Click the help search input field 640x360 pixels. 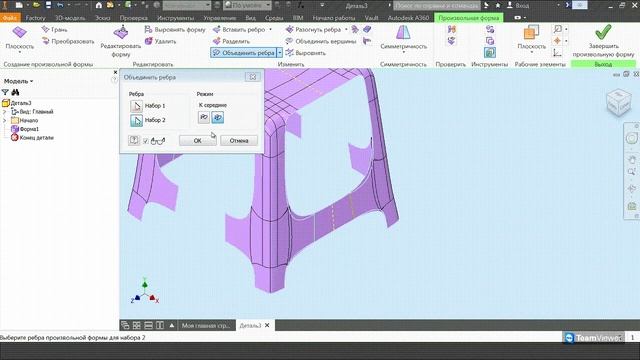(437, 5)
